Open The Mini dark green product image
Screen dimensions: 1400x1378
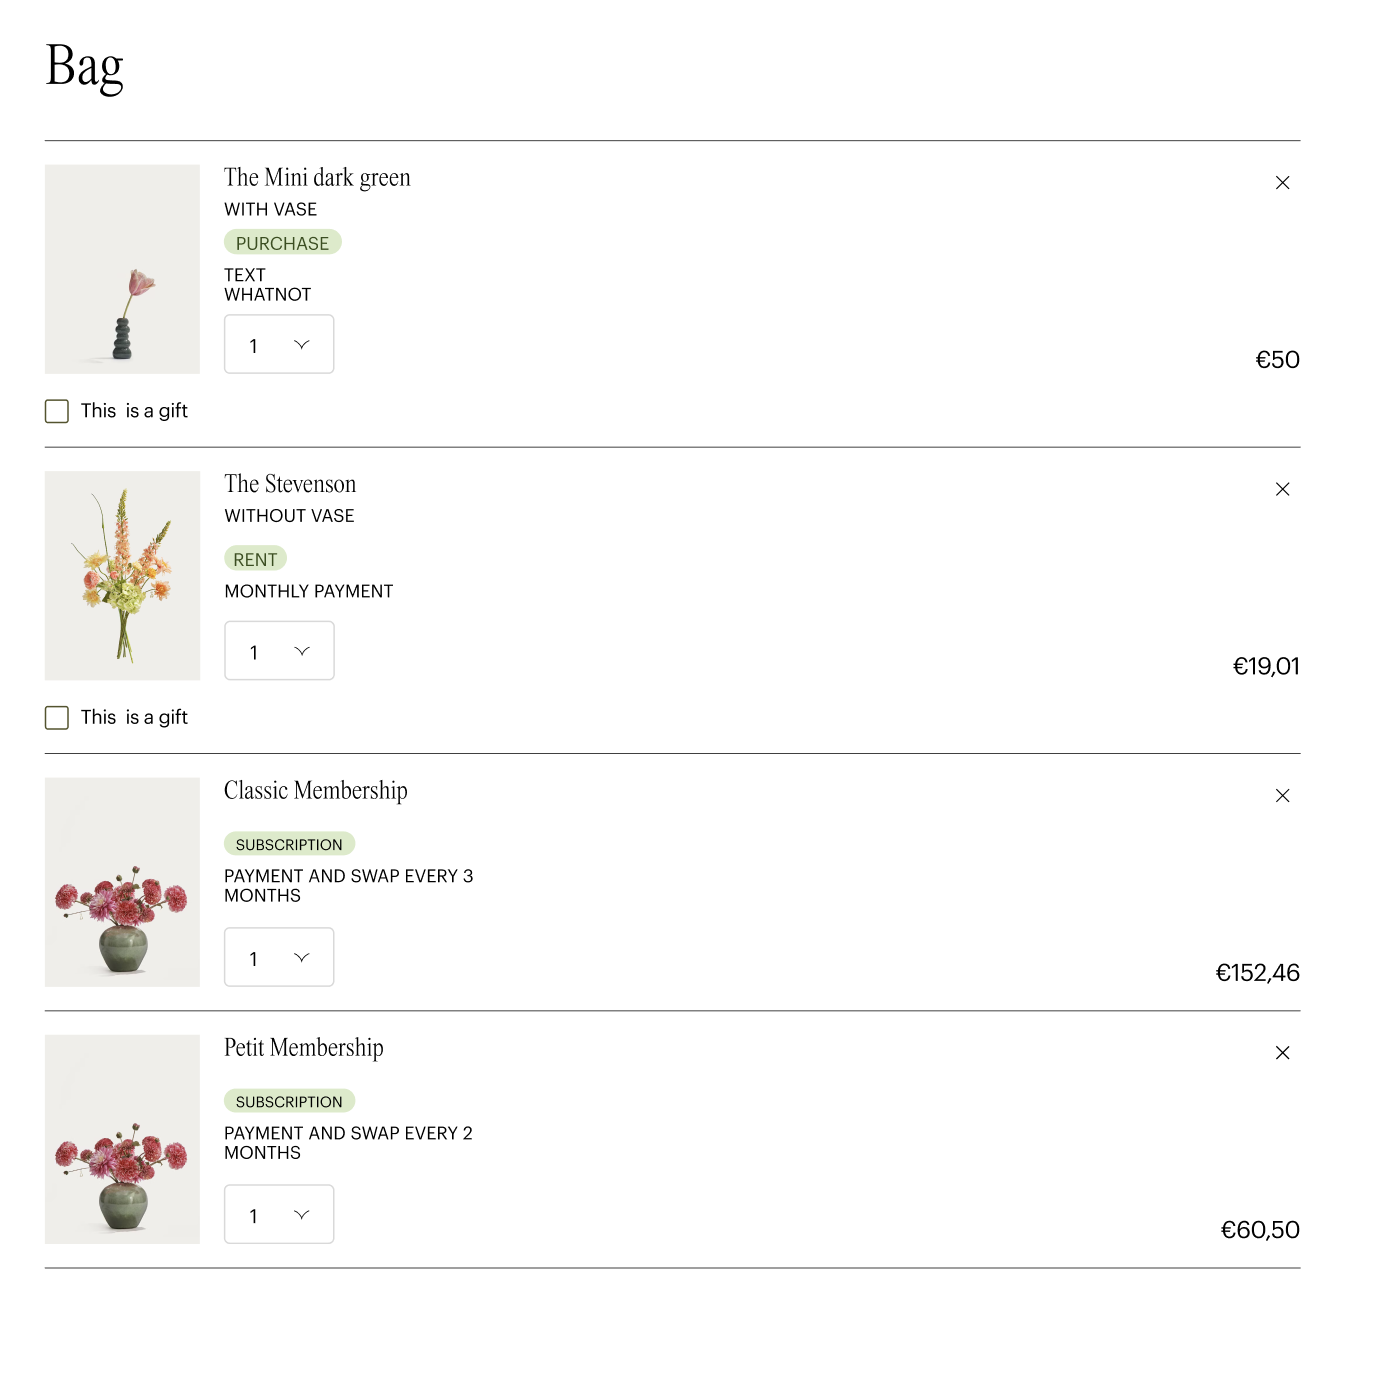(122, 269)
